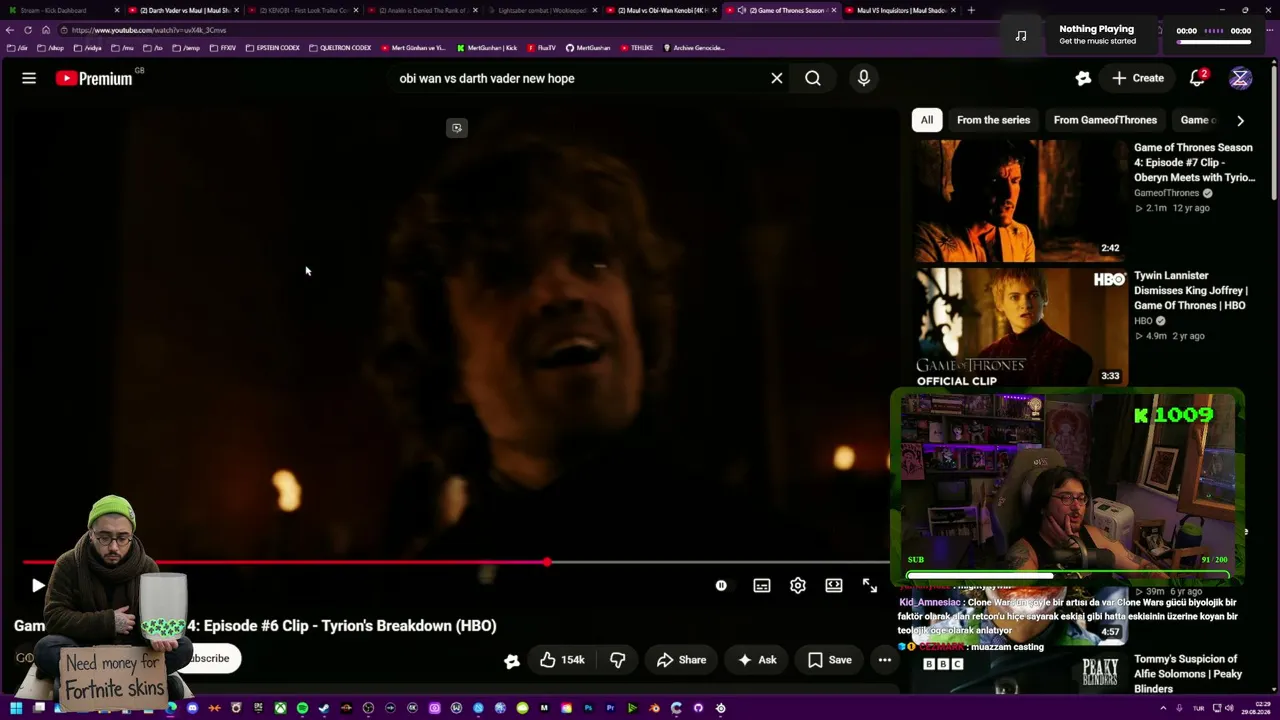Open EPSTEIN CODEX bookmark folder
The height and width of the screenshot is (720, 1280).
(271, 48)
